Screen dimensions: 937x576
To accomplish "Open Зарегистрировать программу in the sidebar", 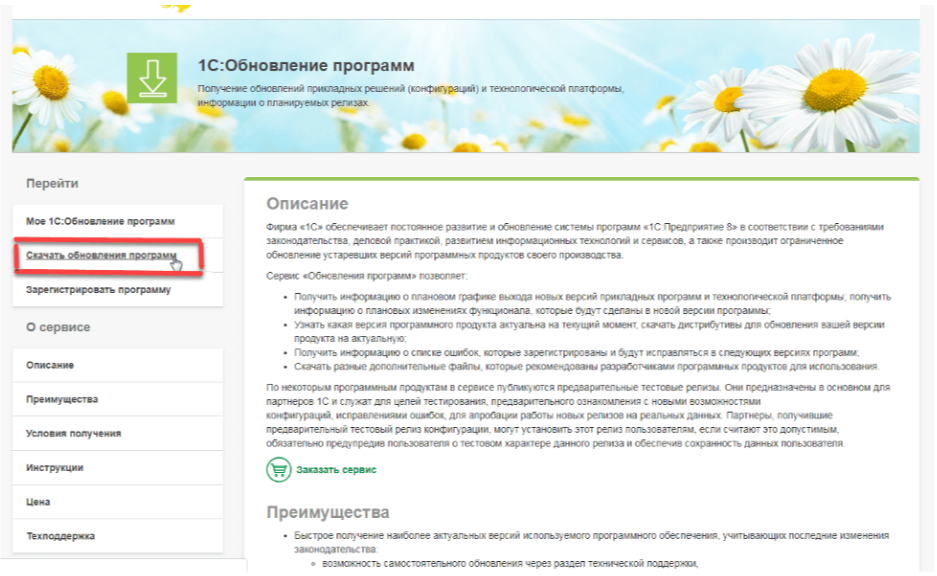I will (x=98, y=290).
